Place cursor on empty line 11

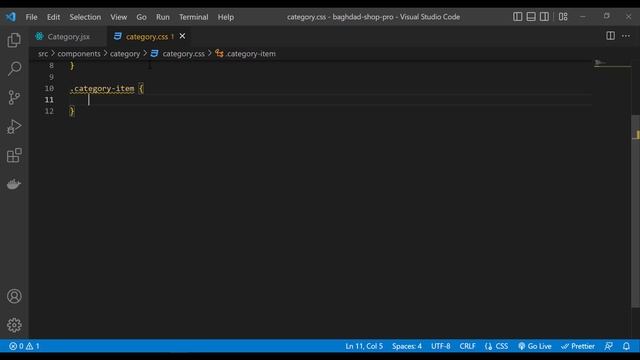(330, 100)
